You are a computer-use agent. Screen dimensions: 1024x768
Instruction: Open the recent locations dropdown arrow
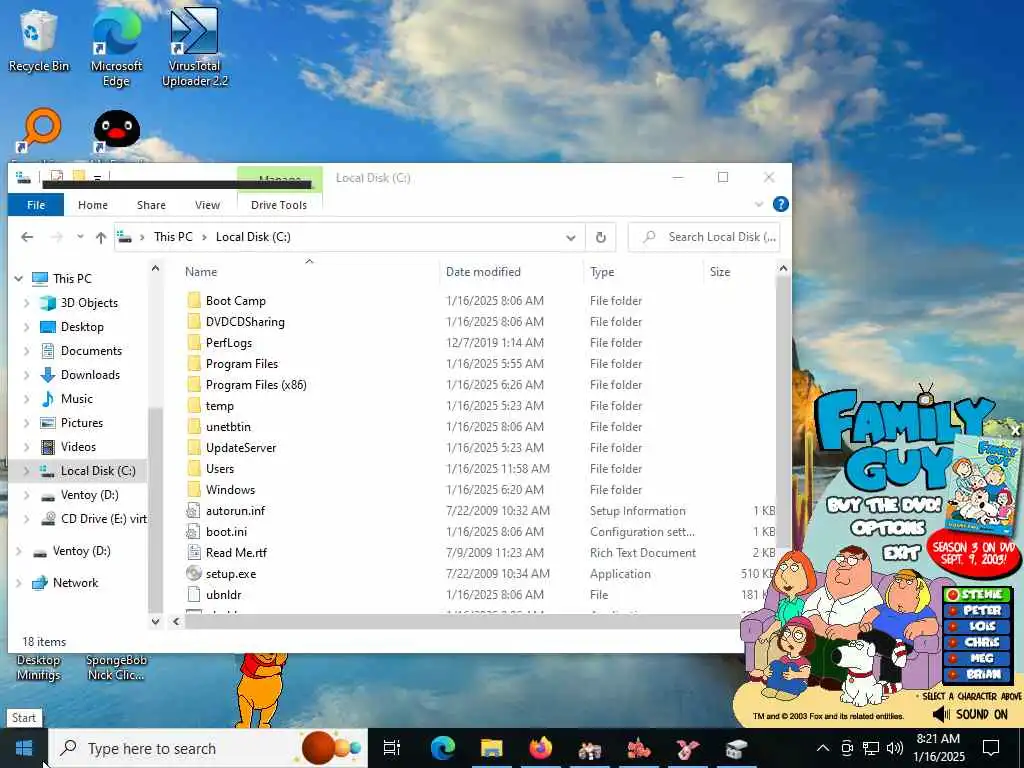80,237
